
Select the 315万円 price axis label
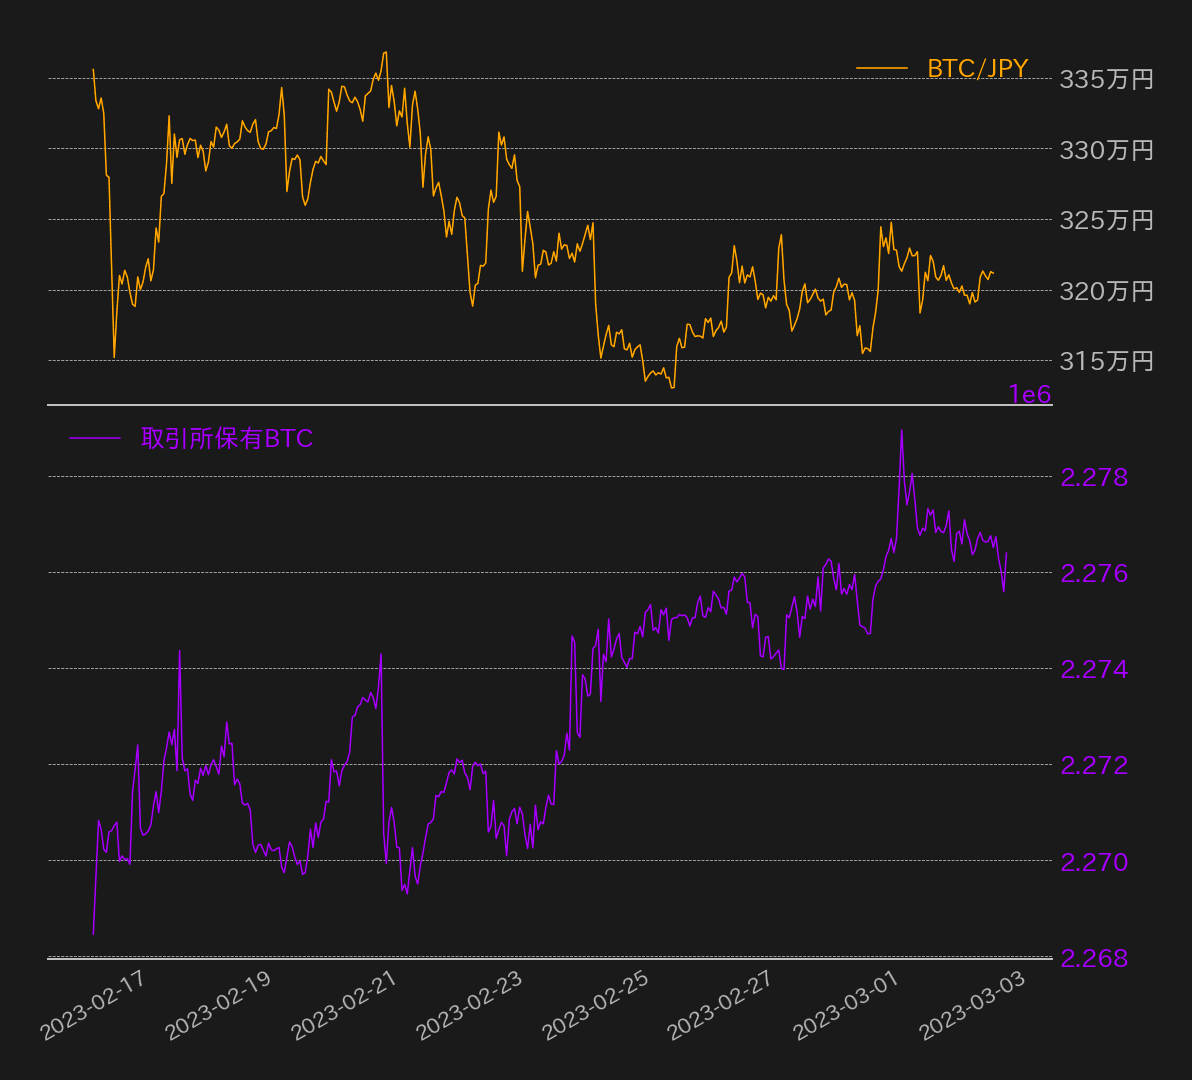tap(1106, 361)
